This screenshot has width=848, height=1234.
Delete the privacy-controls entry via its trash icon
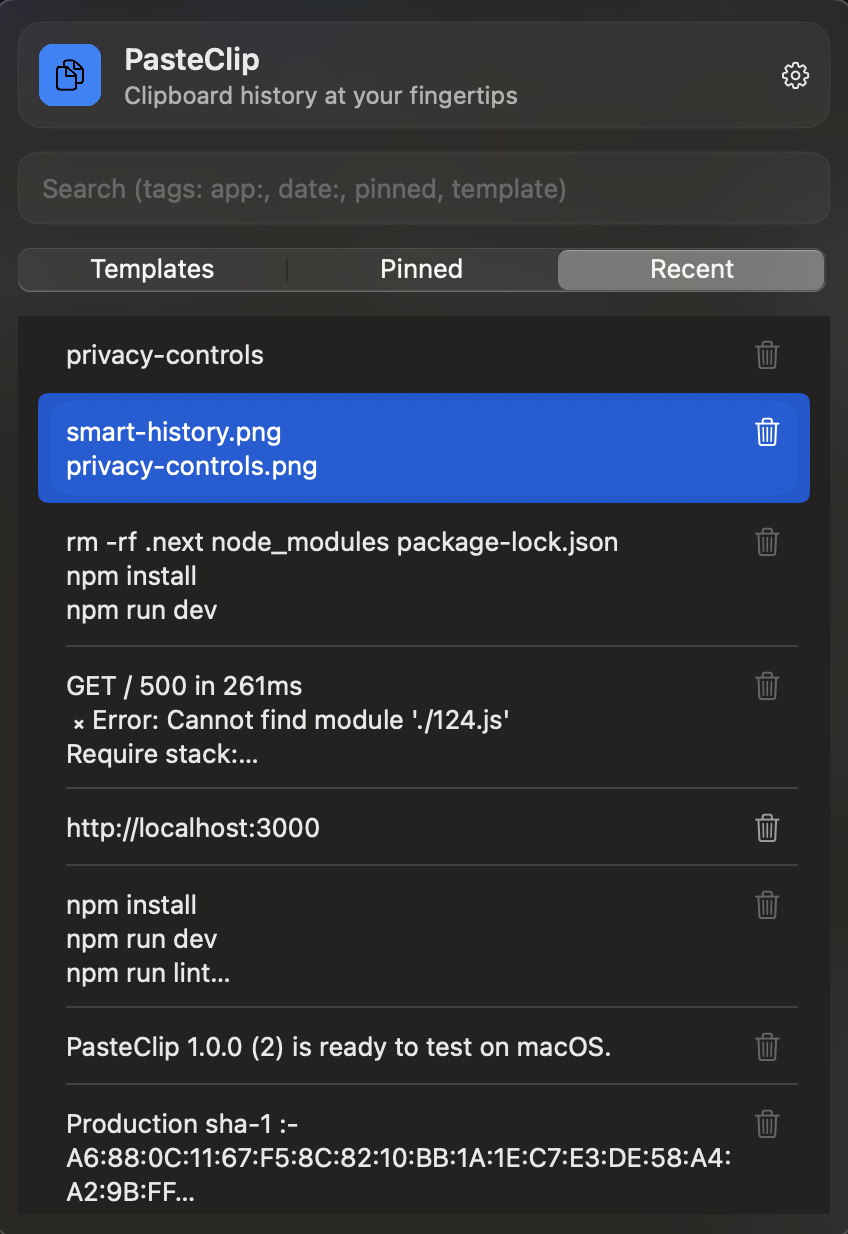pos(766,355)
